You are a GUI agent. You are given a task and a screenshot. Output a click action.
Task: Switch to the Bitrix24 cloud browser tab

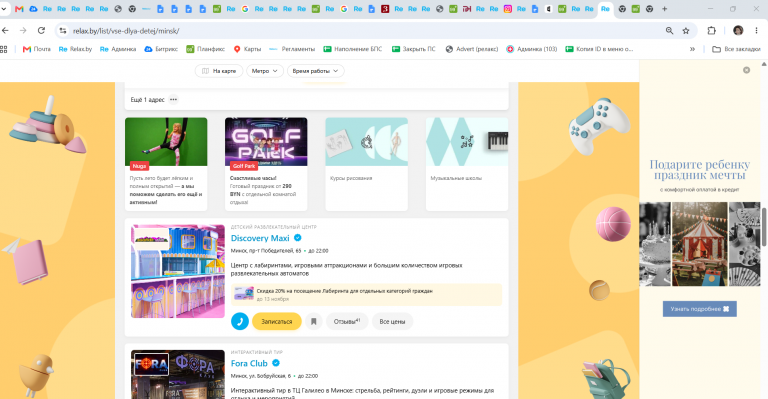(33, 9)
